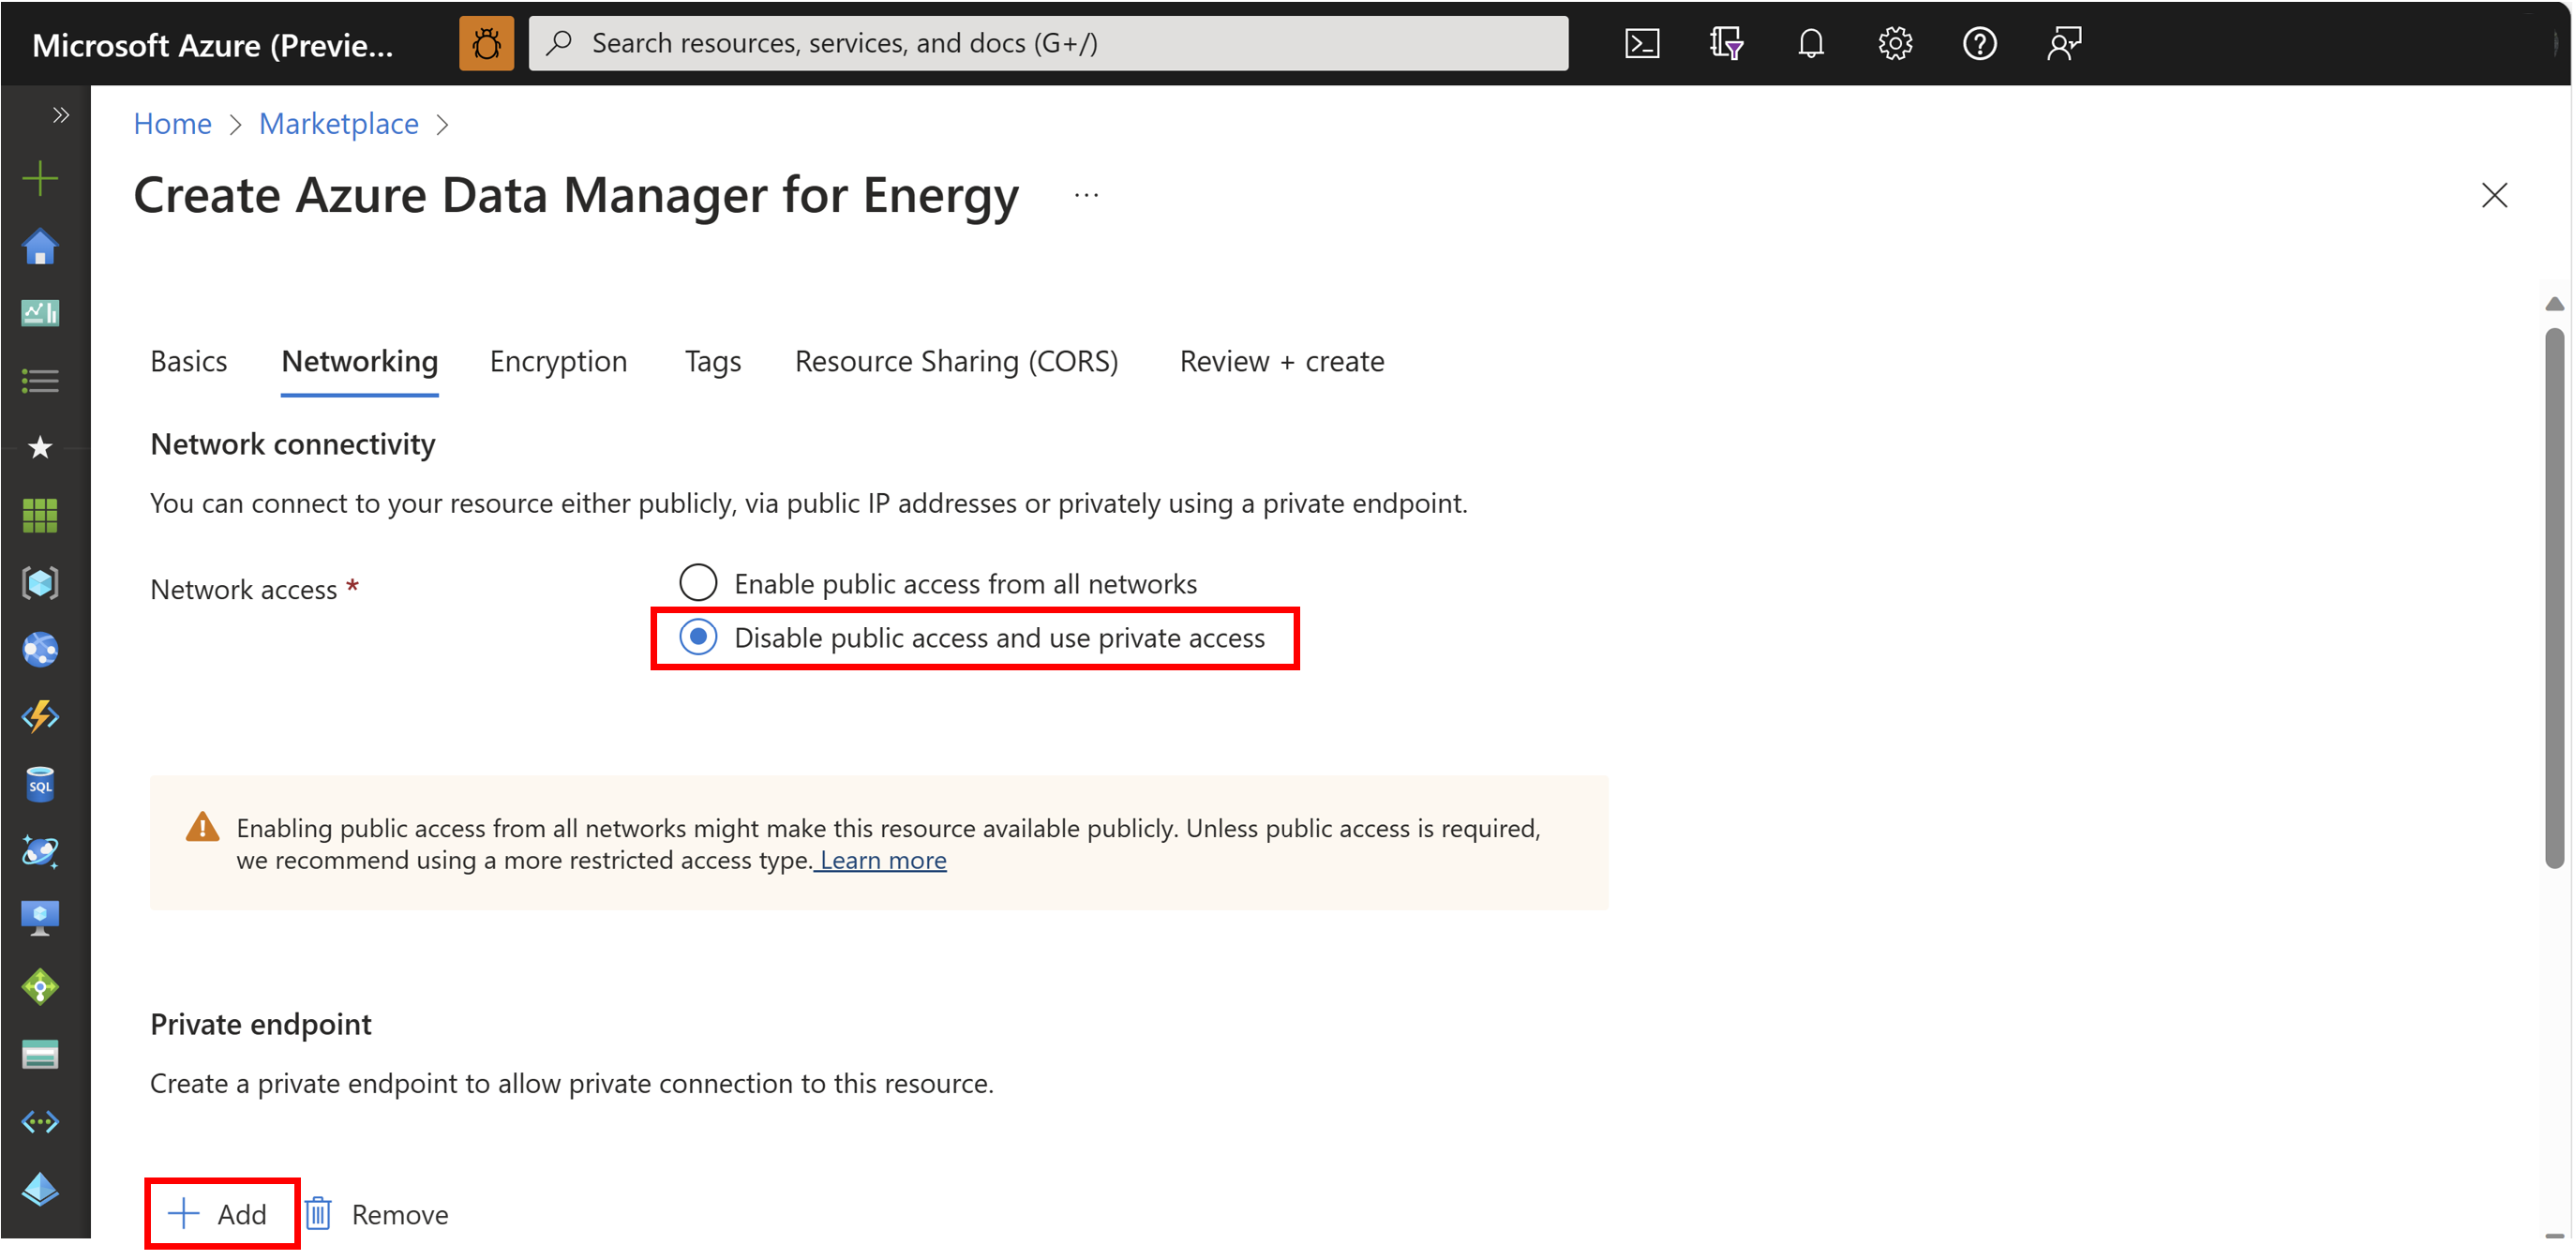2576x1260 pixels.
Task: Switch to the Encryption tab
Action: pyautogui.click(x=558, y=361)
